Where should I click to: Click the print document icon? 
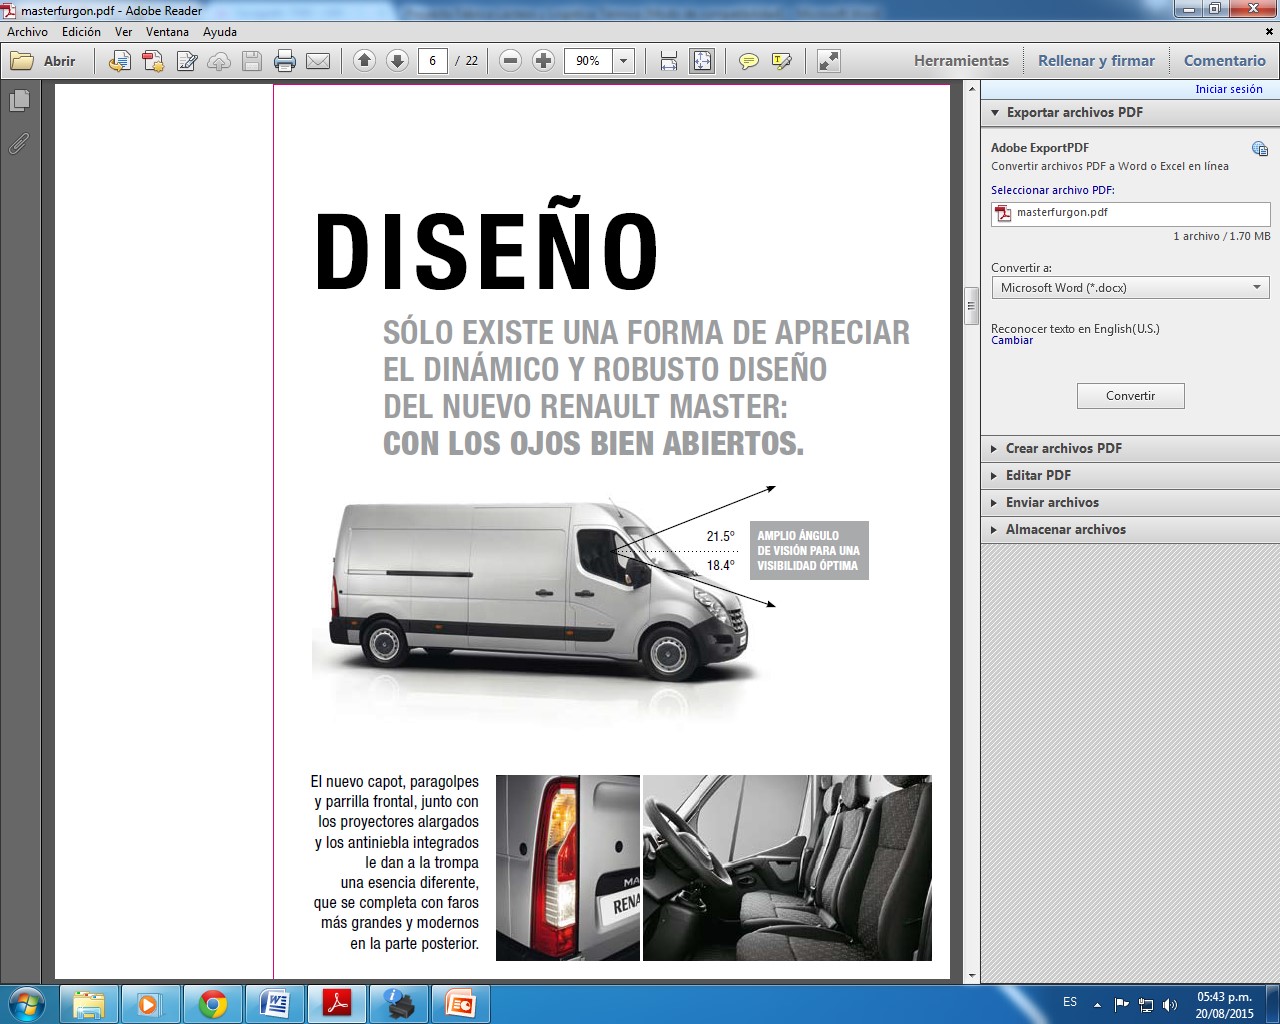click(x=285, y=61)
